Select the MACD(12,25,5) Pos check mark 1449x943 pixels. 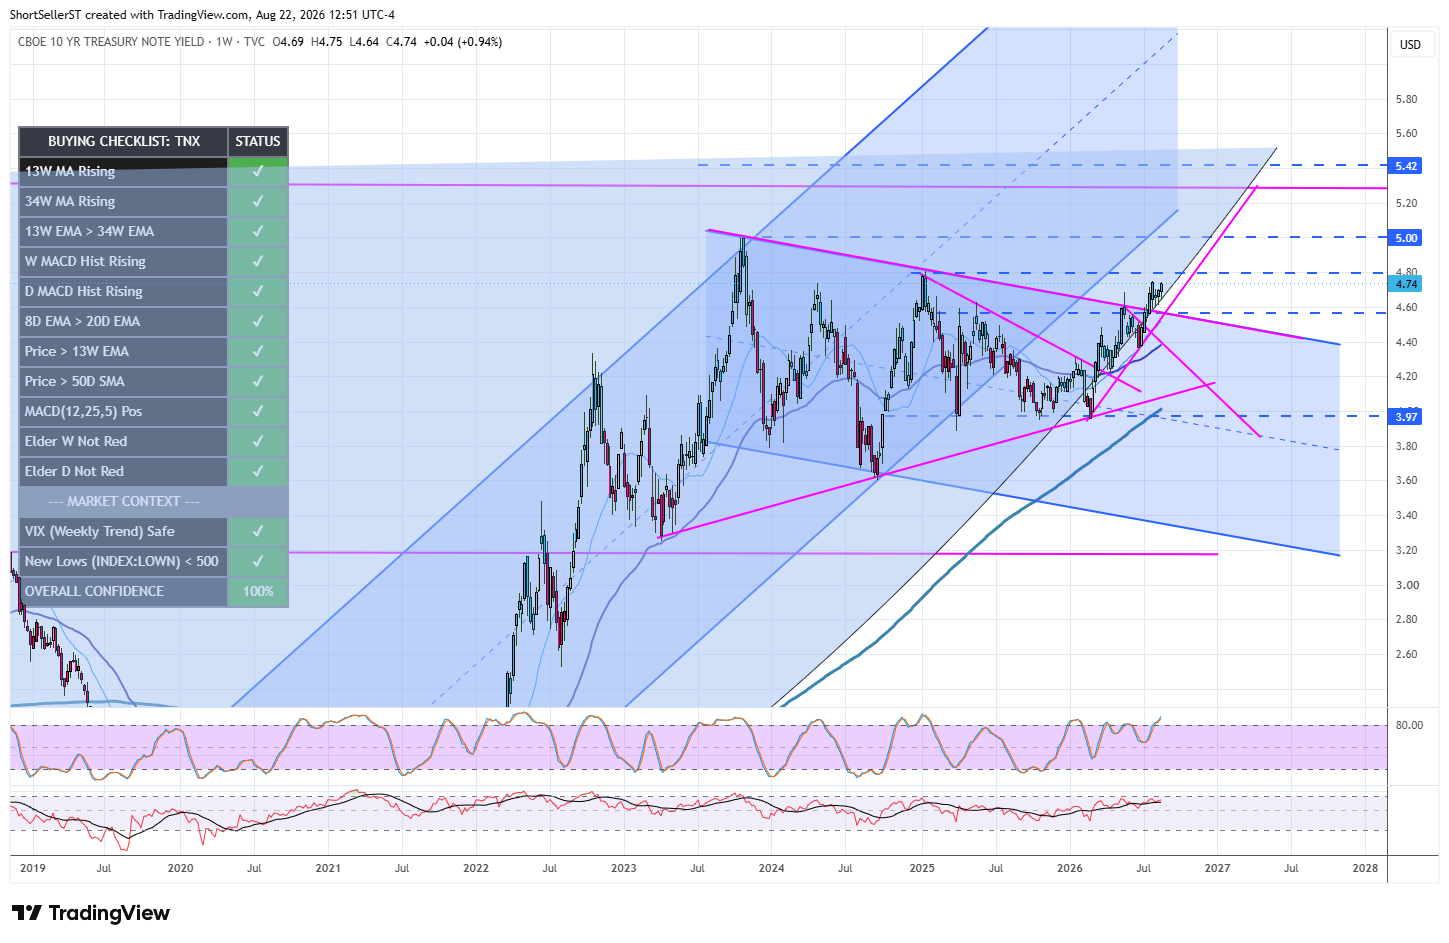click(258, 411)
